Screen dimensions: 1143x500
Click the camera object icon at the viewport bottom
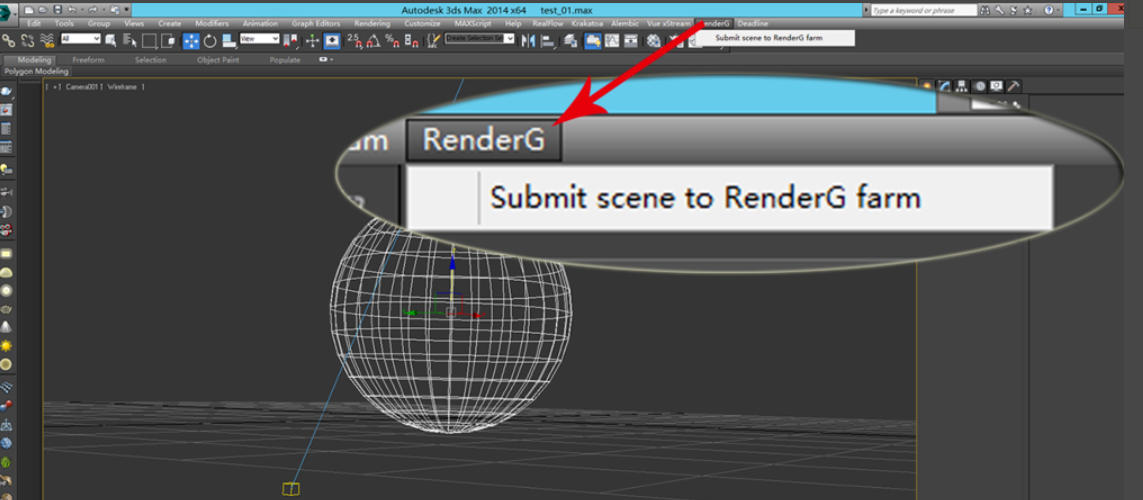(291, 488)
